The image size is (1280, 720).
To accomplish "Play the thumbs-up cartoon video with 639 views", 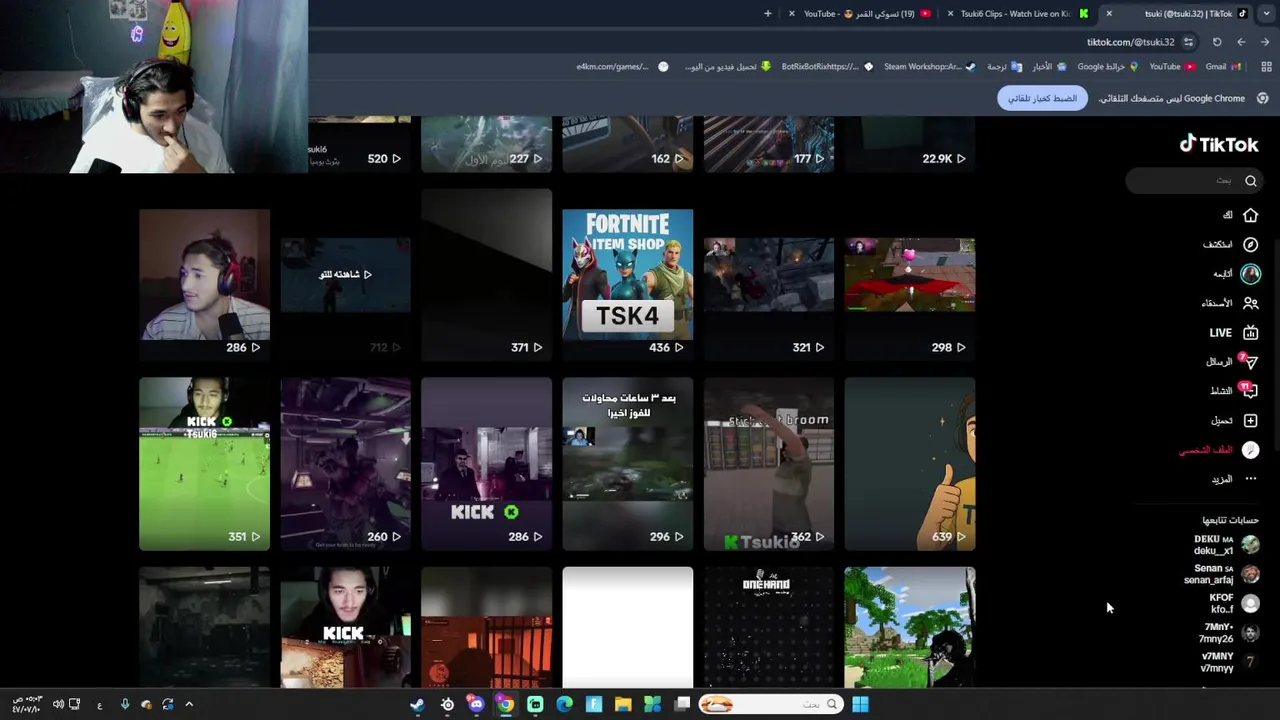I will [909, 464].
